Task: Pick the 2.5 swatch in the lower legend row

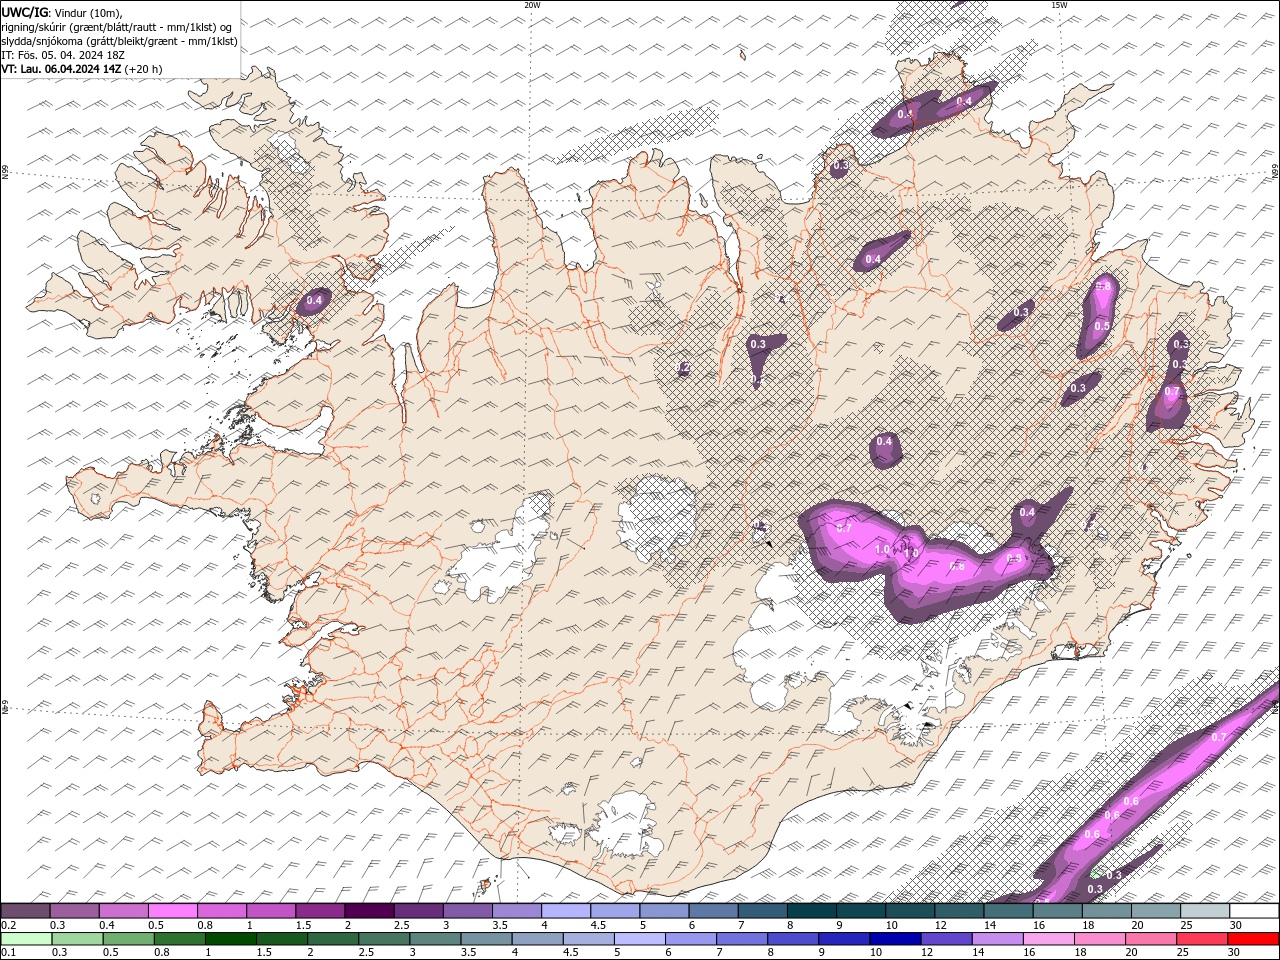Action: pos(384,938)
